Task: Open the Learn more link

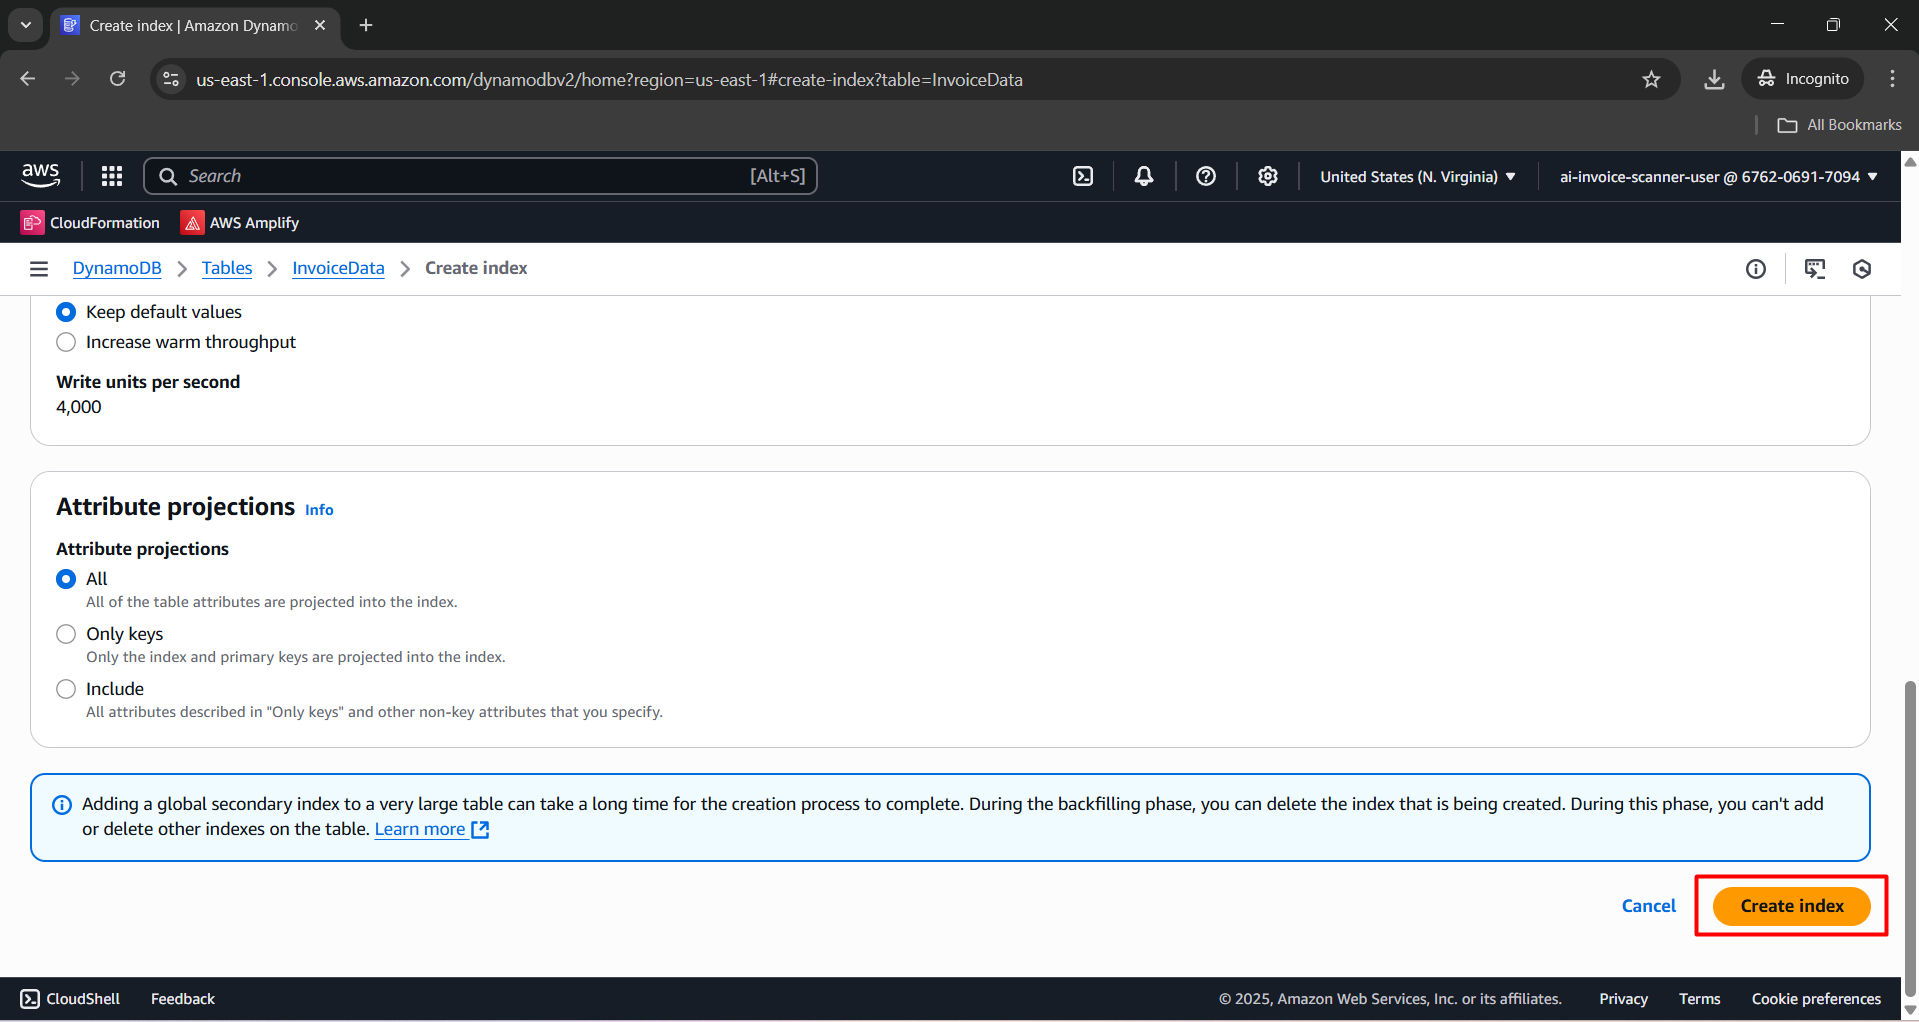Action: tap(420, 829)
